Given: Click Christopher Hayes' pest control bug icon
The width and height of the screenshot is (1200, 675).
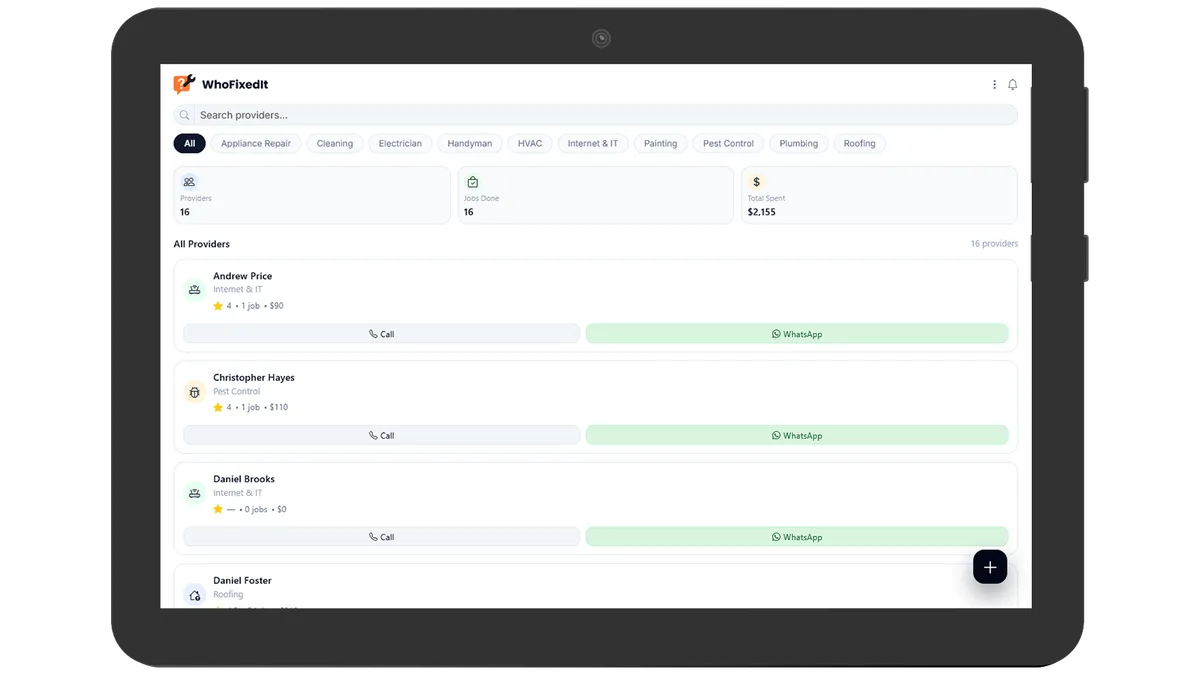Looking at the screenshot, I should [x=195, y=392].
